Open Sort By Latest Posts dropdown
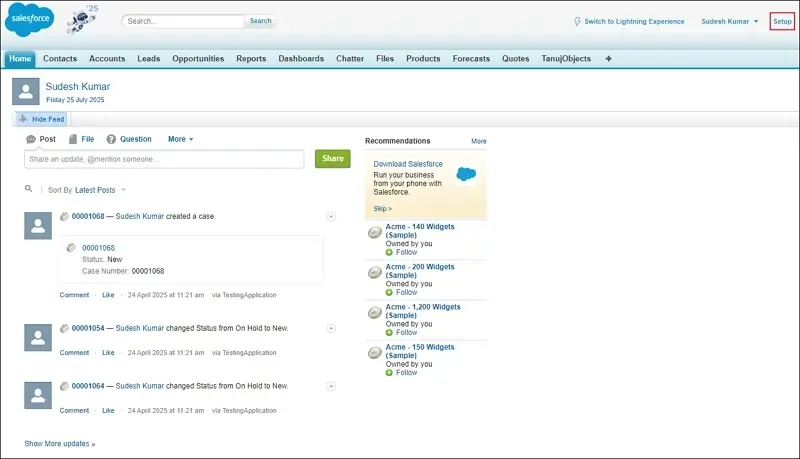Screen dimensions: 800x459 coord(100,190)
